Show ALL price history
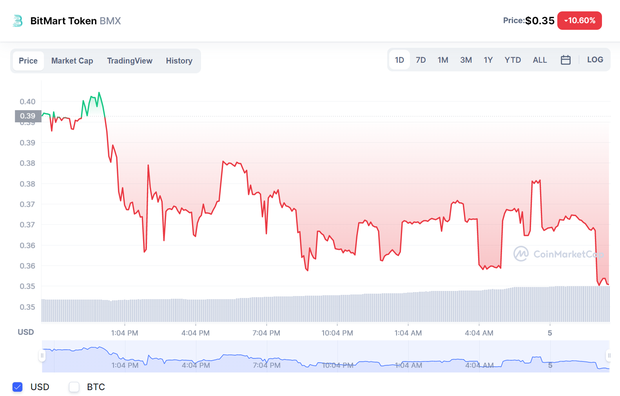Viewport: 620px width, 396px height. tap(540, 60)
